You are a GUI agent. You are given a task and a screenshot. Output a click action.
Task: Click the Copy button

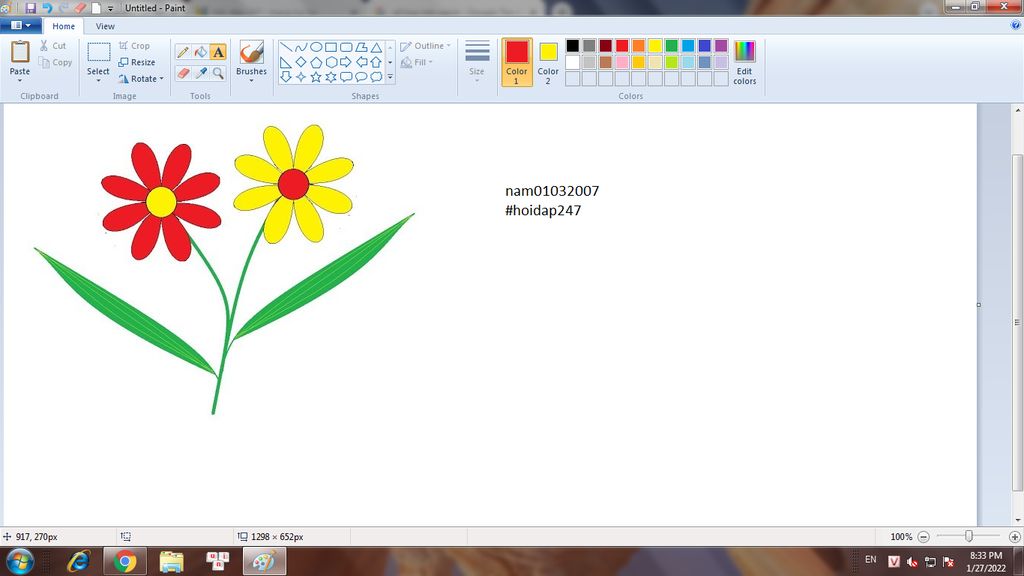tap(55, 62)
